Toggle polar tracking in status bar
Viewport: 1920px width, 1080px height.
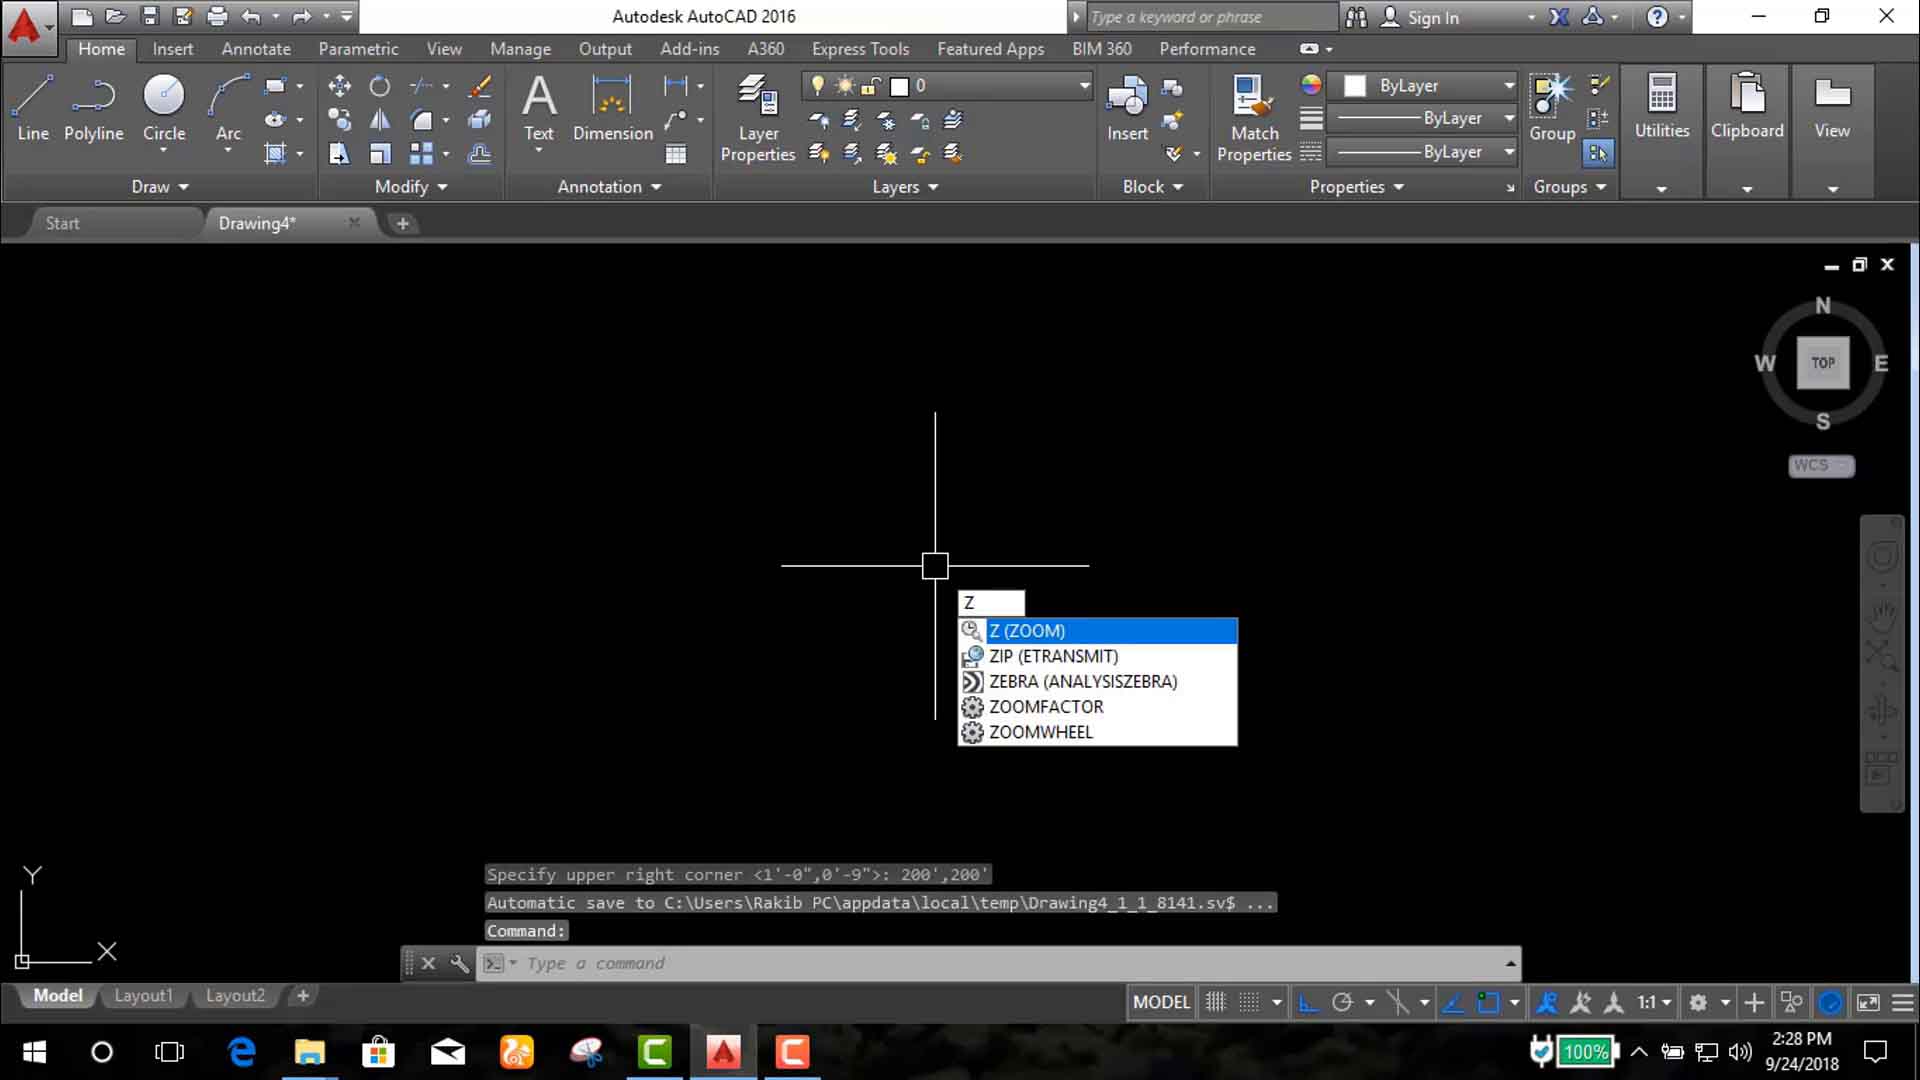click(1342, 1002)
